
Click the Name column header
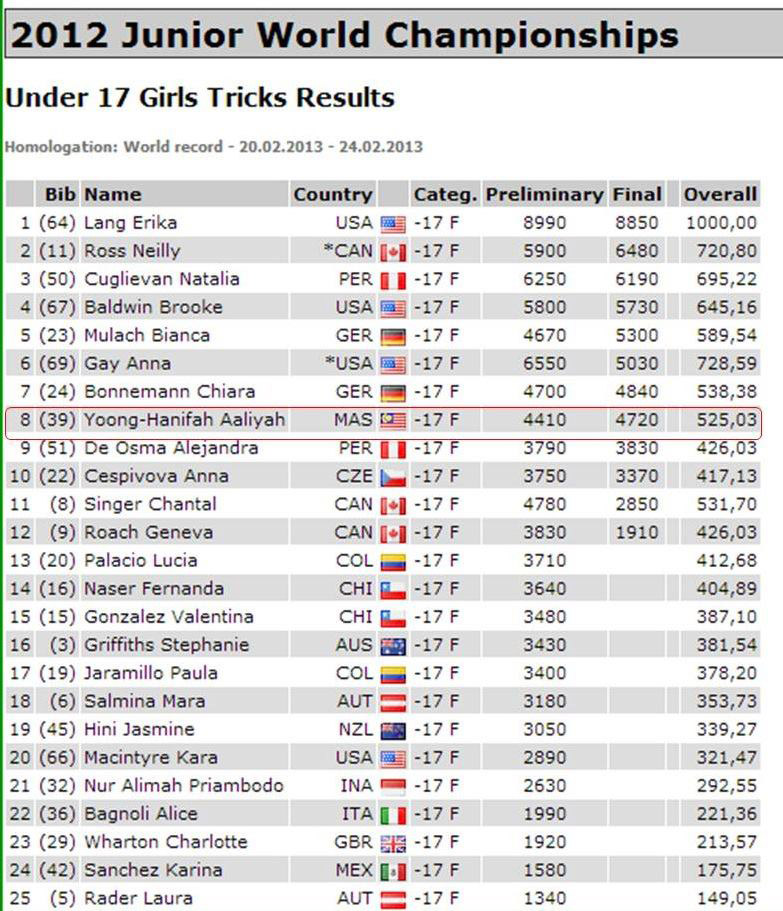pyautogui.click(x=113, y=194)
